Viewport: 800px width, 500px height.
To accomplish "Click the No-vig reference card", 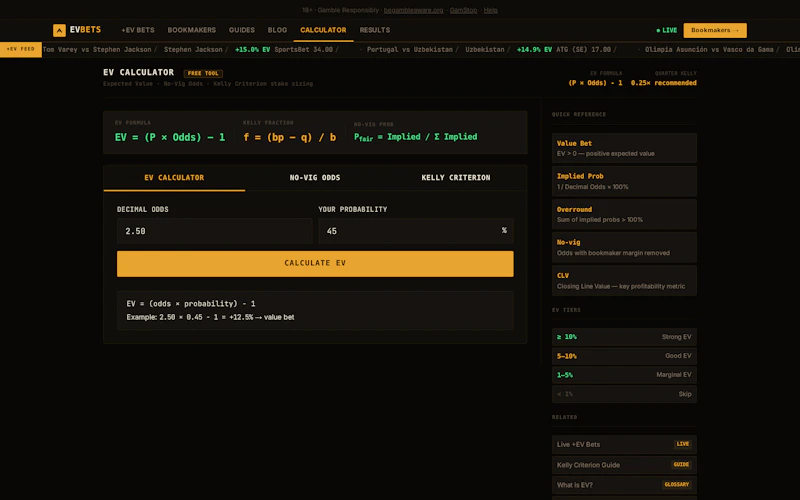I will (x=624, y=247).
